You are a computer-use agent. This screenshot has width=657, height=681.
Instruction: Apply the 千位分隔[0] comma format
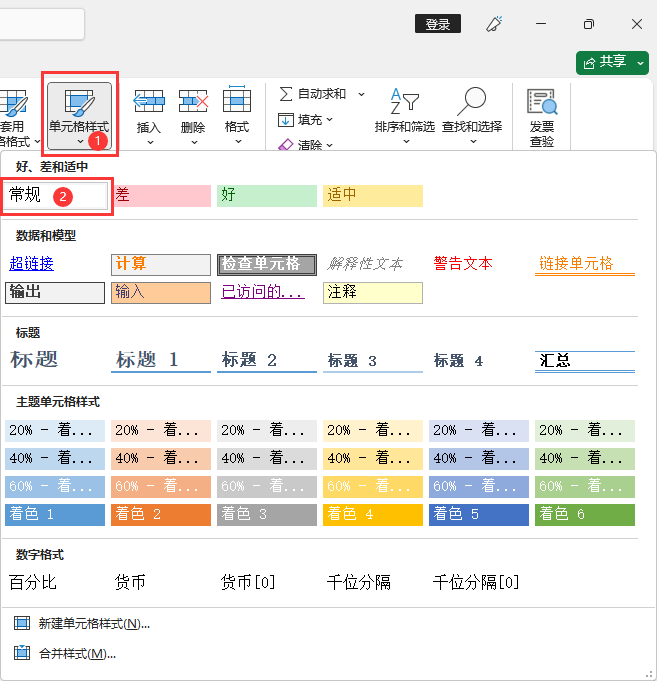click(x=476, y=582)
